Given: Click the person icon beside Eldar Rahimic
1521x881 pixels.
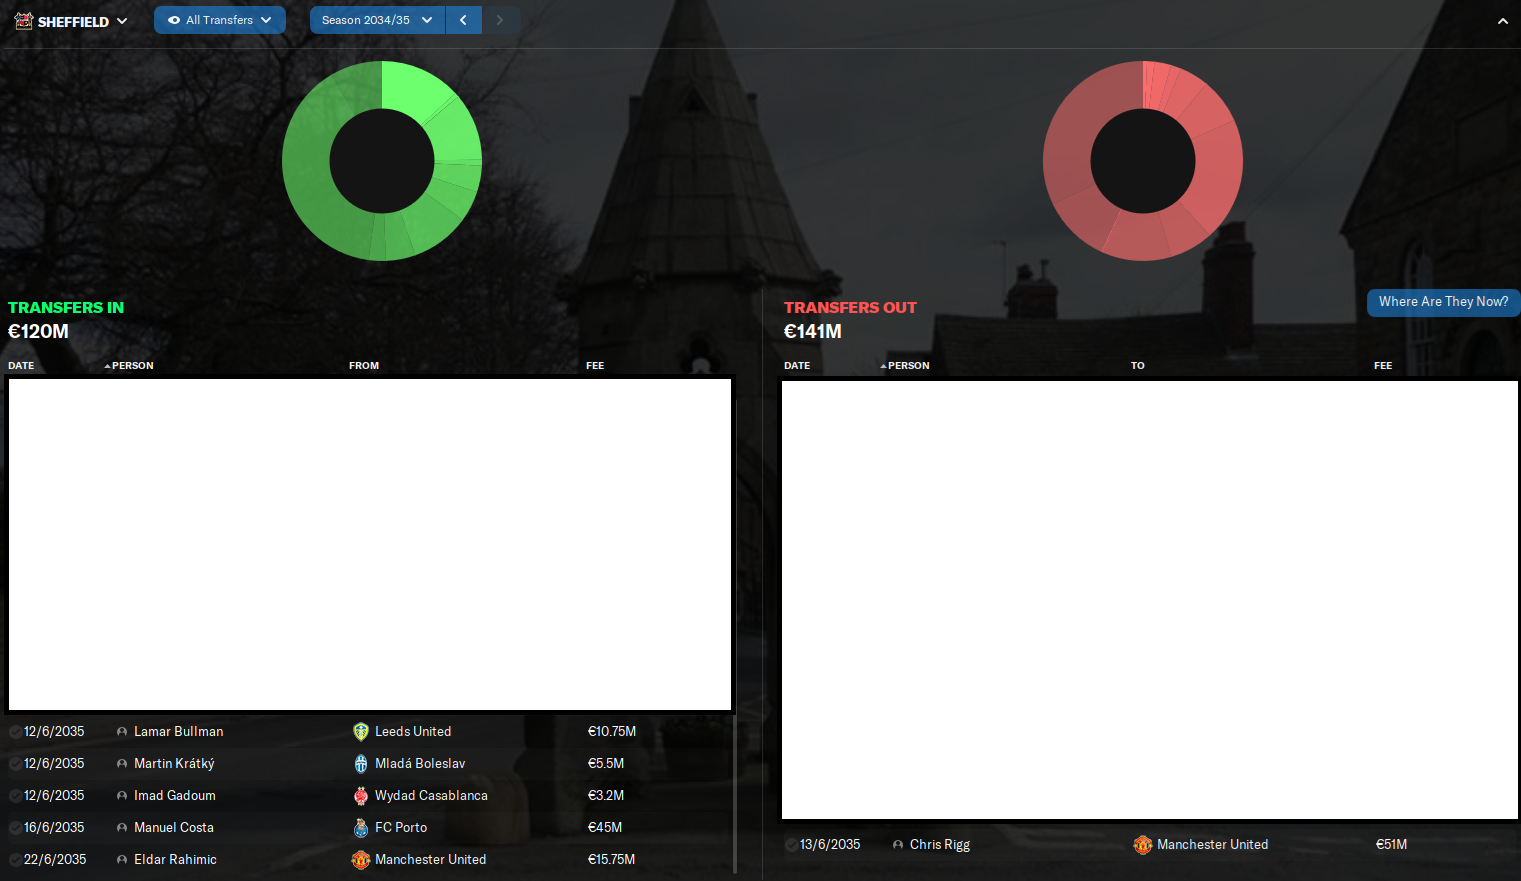Looking at the screenshot, I should point(122,860).
